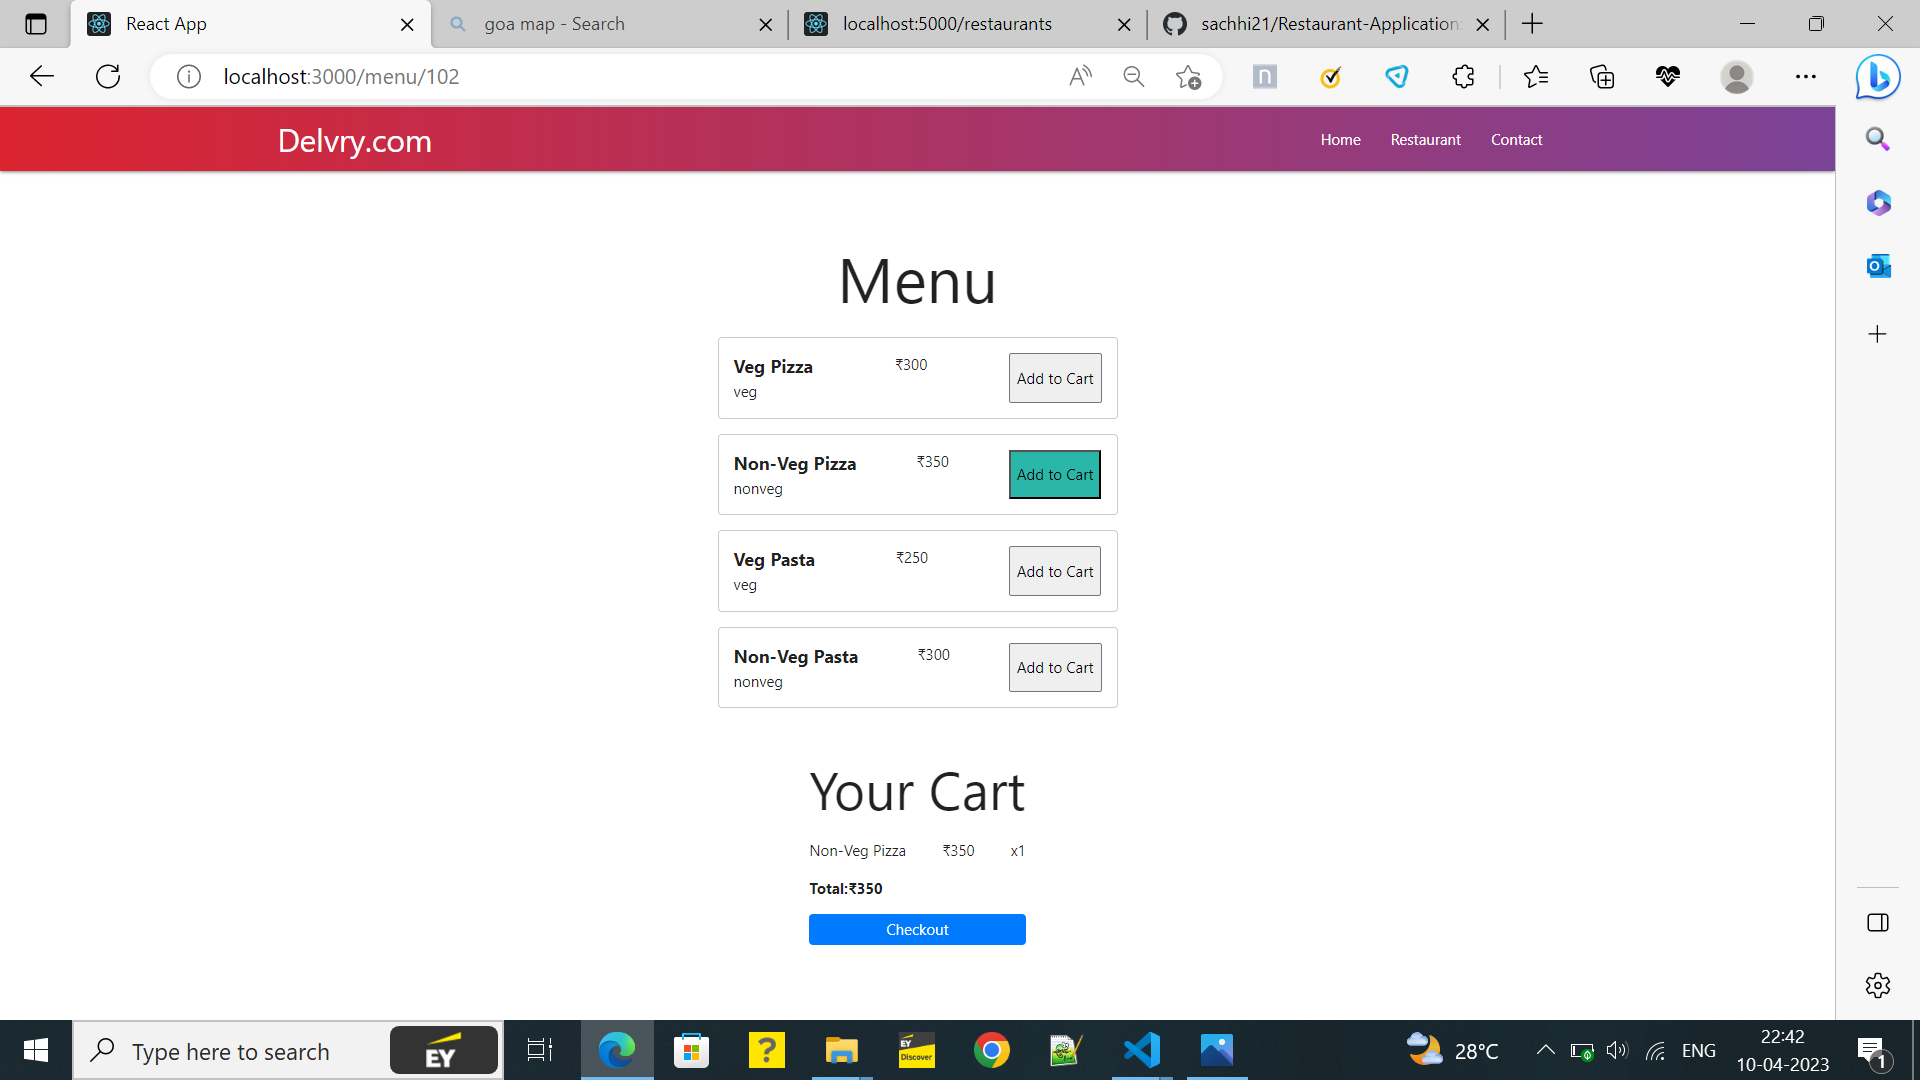Open browser Collections
1920x1080 pixels.
1601,76
